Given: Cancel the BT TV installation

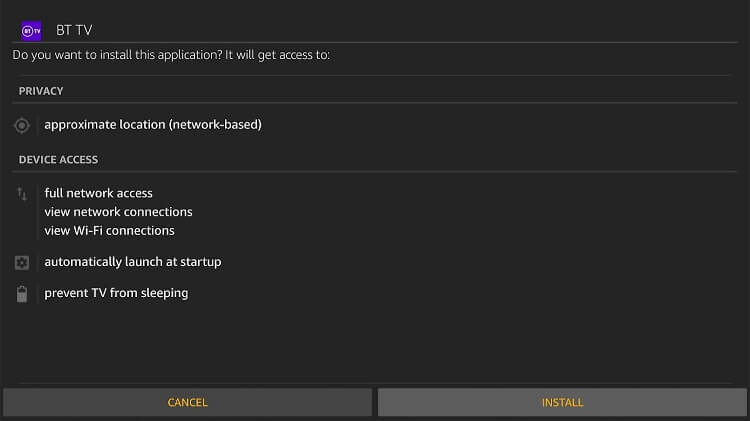Looking at the screenshot, I should click(x=188, y=402).
